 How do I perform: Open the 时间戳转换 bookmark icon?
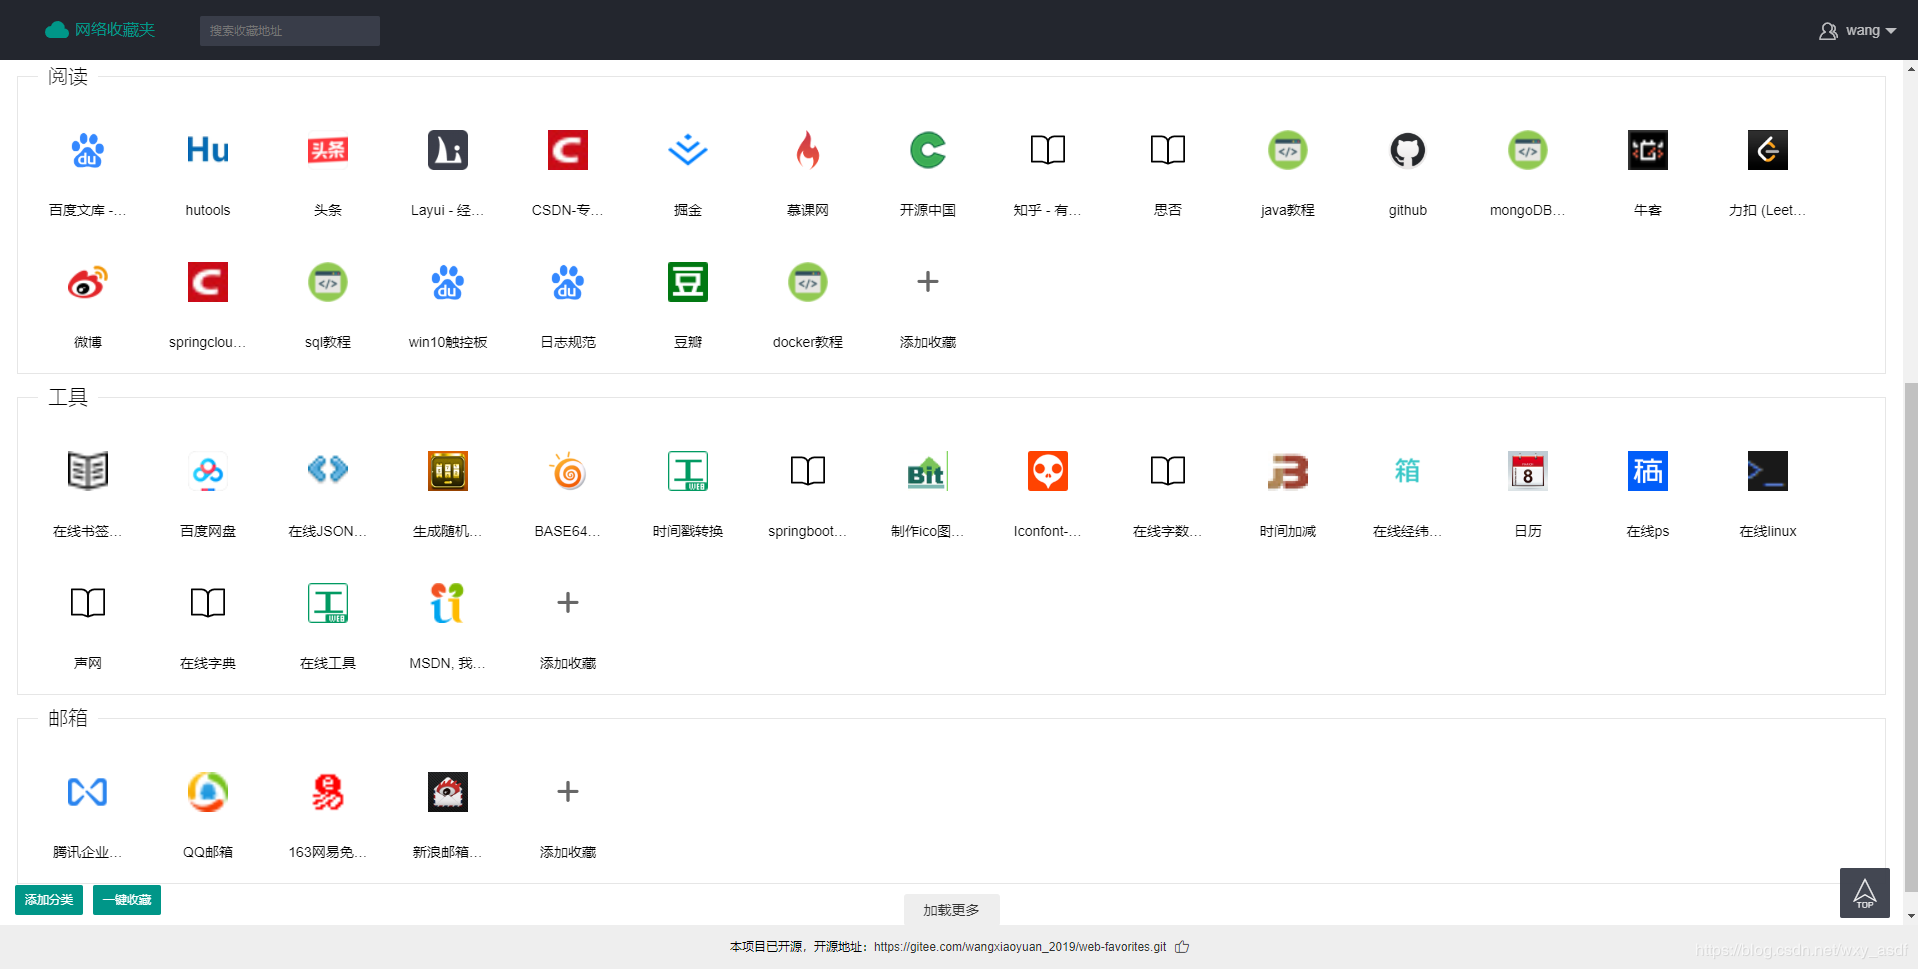coord(688,471)
